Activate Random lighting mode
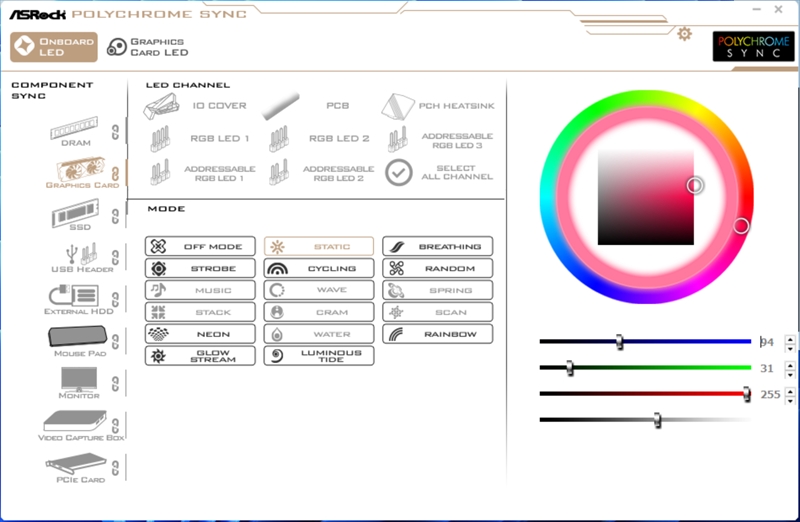800x522 pixels. 438,268
